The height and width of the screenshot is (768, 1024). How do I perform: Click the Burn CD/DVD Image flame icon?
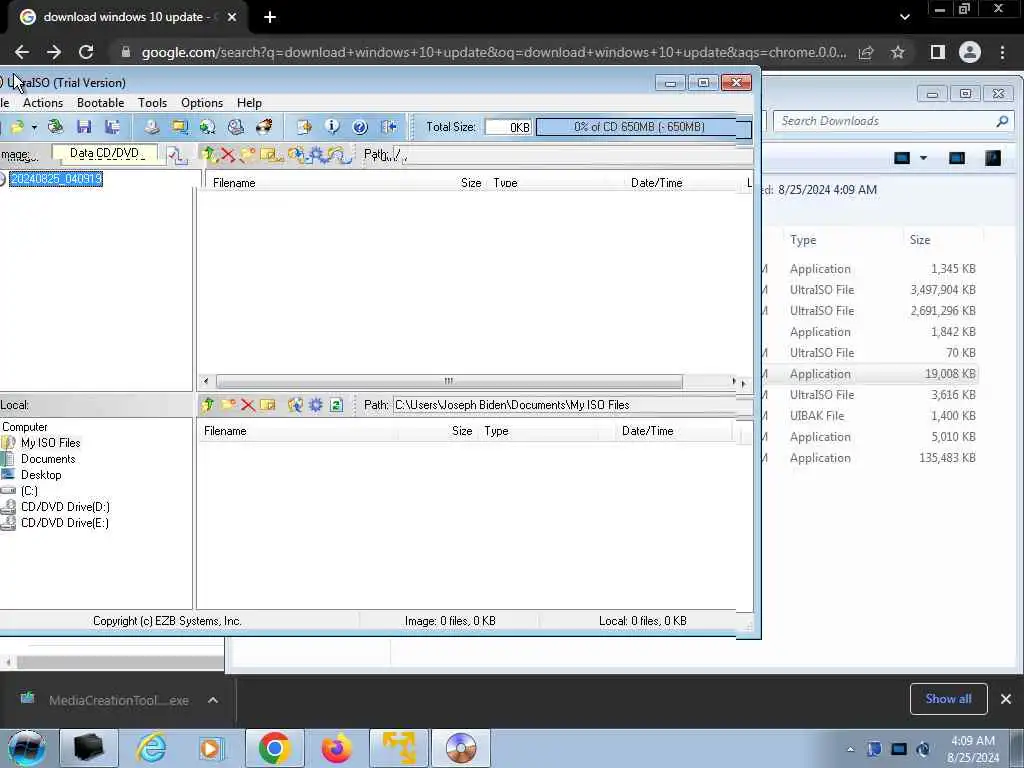264,127
